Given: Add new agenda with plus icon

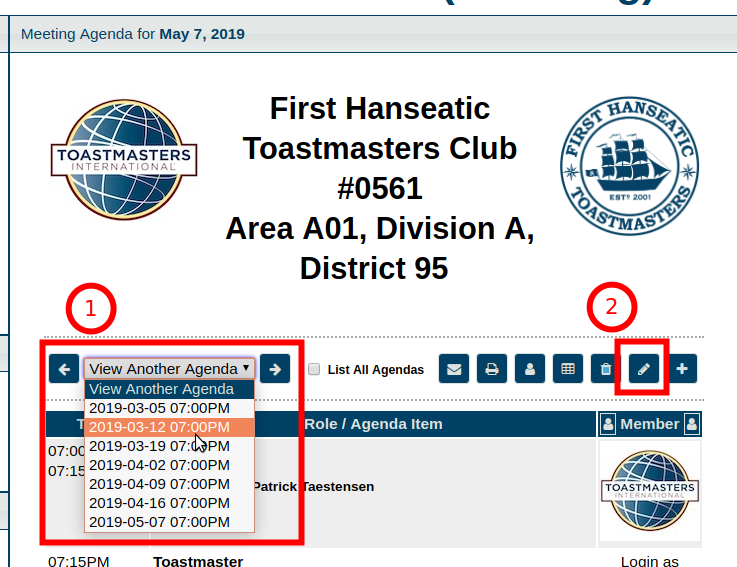Looking at the screenshot, I should [x=682, y=369].
